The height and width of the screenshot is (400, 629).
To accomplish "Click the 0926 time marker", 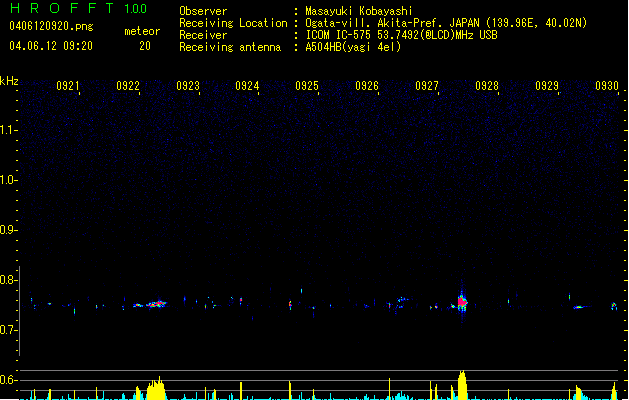I will [367, 86].
